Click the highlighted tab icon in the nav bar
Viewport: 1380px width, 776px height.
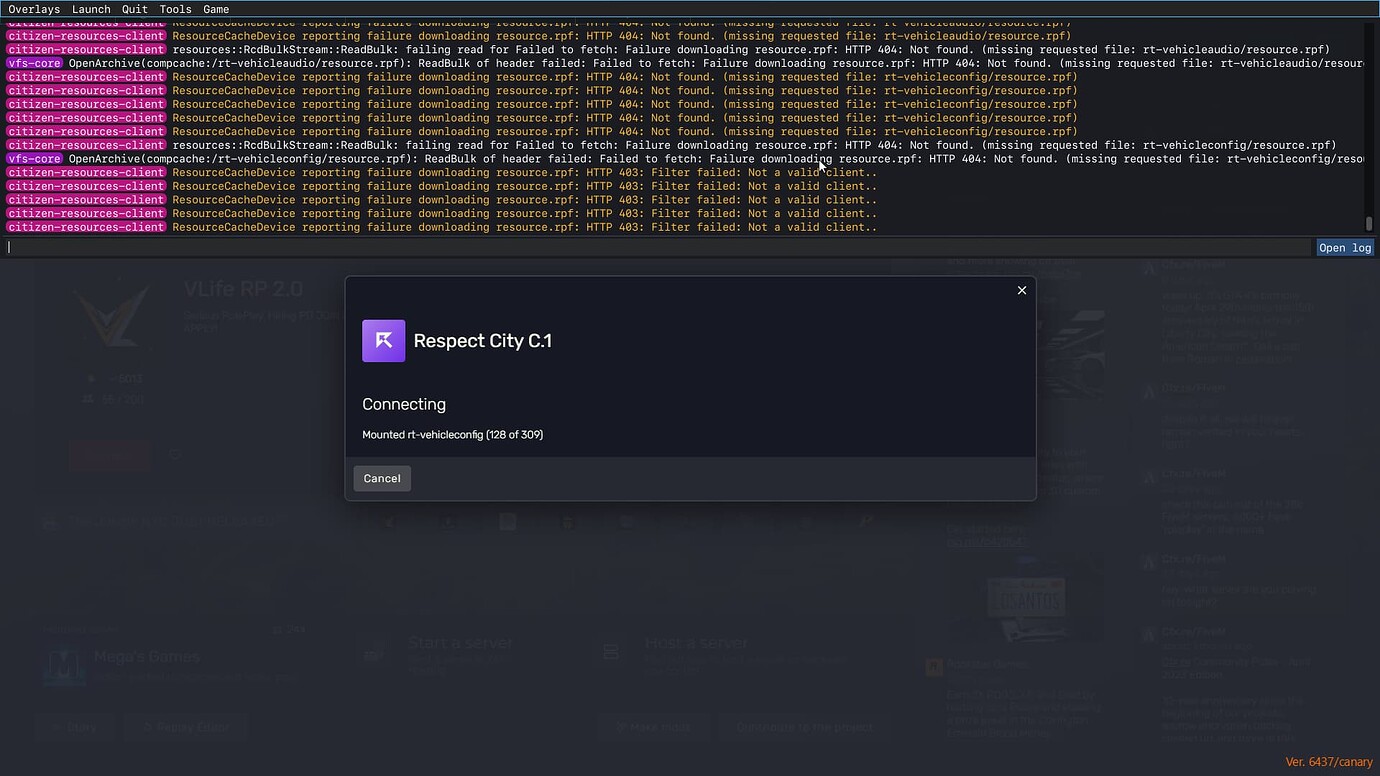pyautogui.click(x=507, y=521)
